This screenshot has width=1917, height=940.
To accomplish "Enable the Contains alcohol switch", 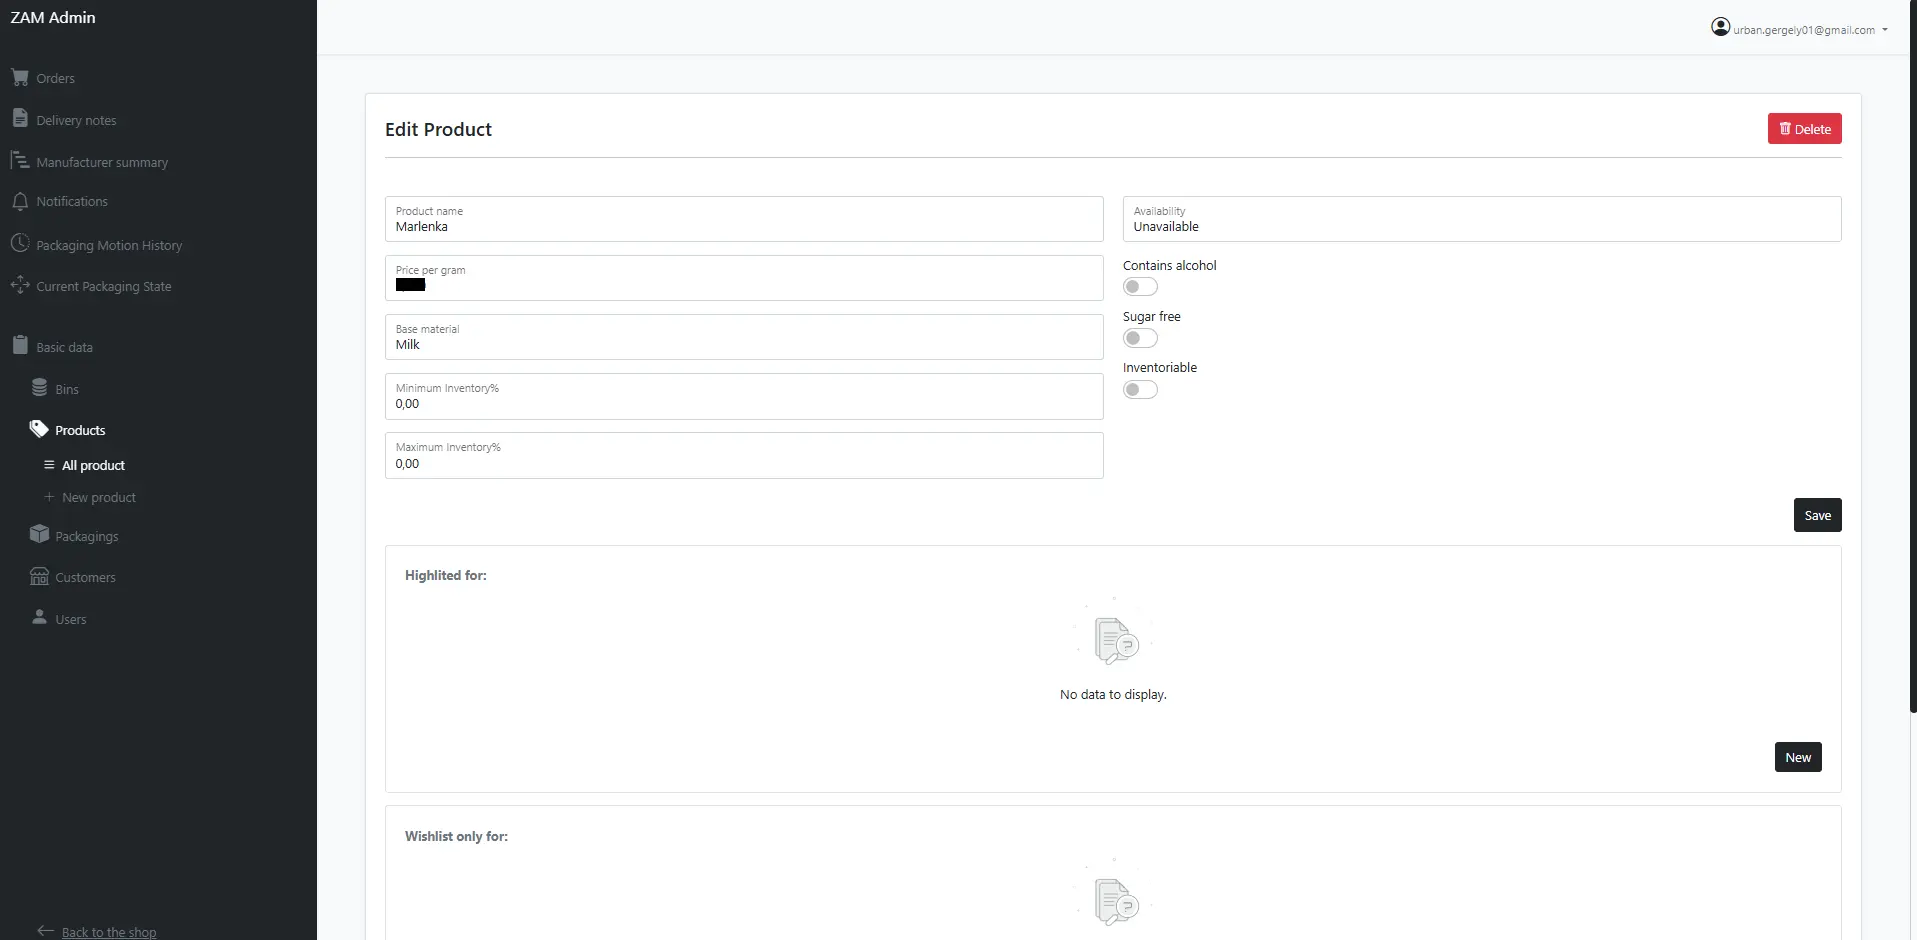I will (1140, 287).
